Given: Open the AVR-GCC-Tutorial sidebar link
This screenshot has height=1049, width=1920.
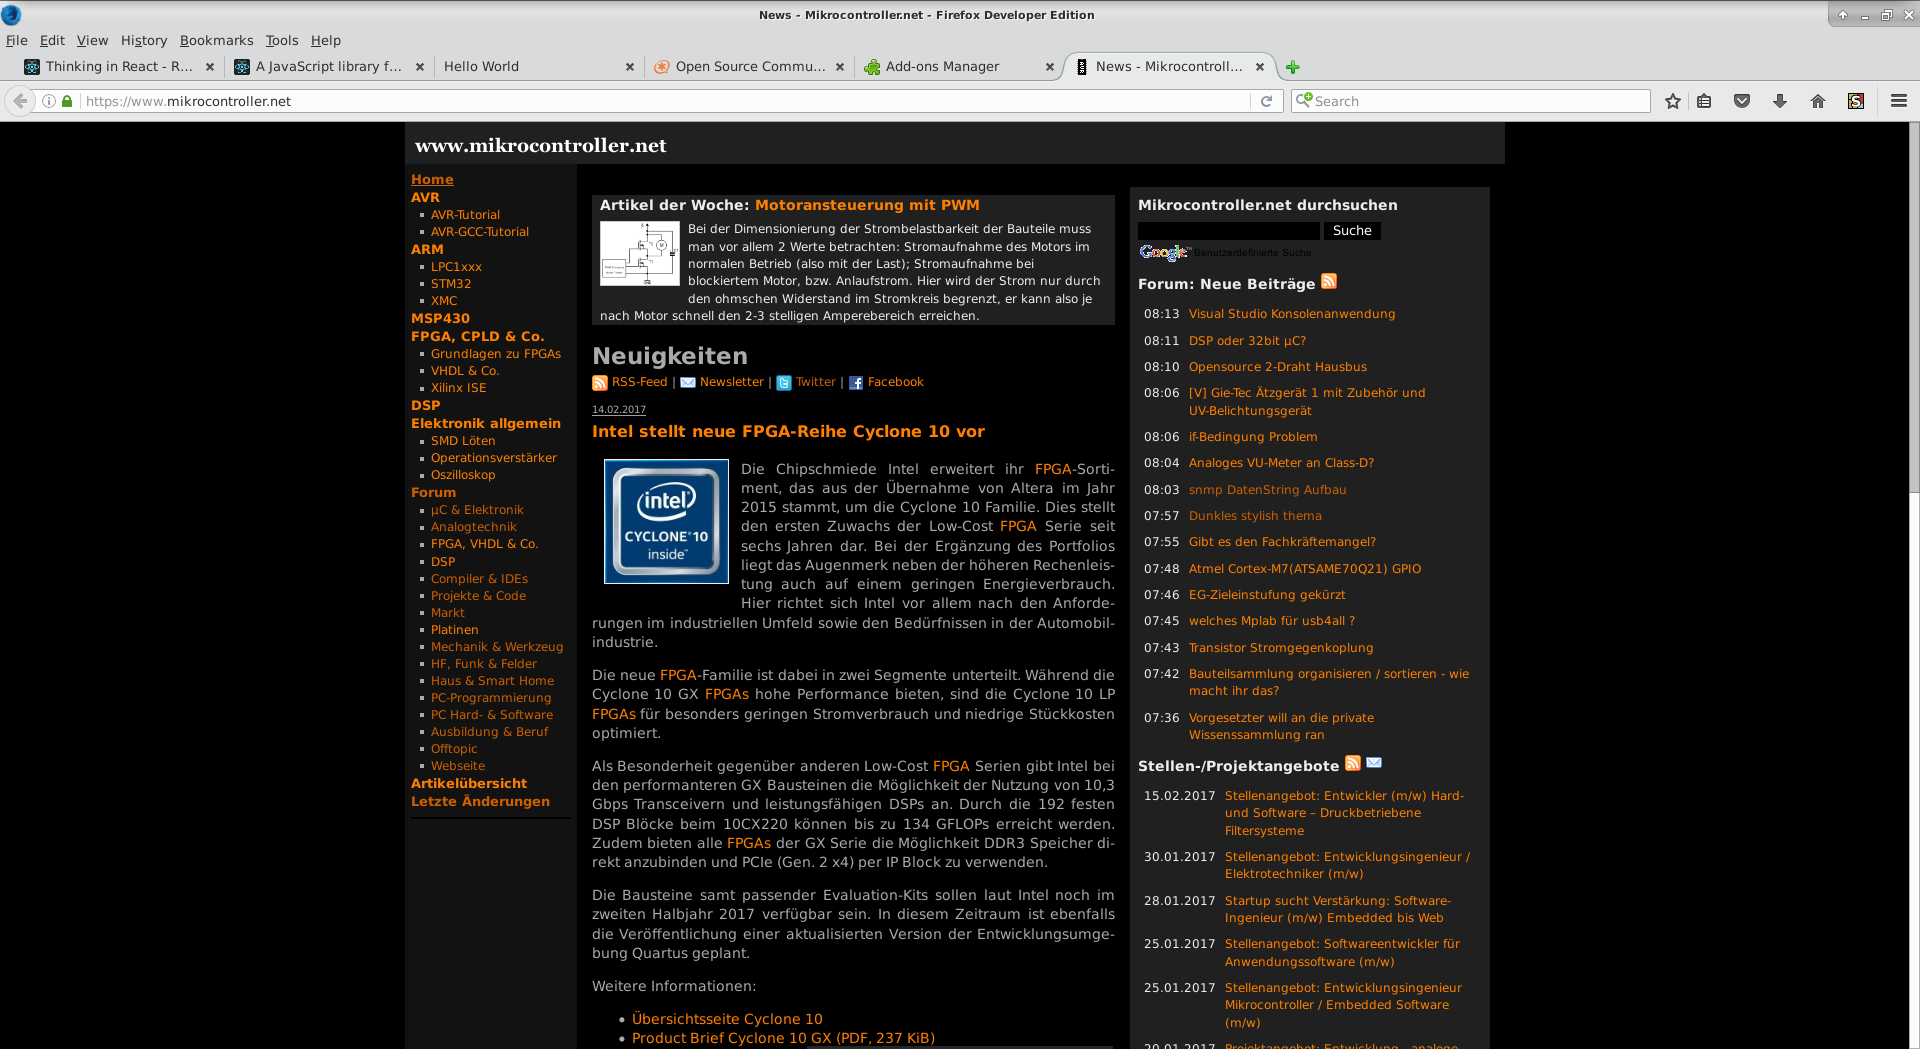Looking at the screenshot, I should [x=480, y=232].
